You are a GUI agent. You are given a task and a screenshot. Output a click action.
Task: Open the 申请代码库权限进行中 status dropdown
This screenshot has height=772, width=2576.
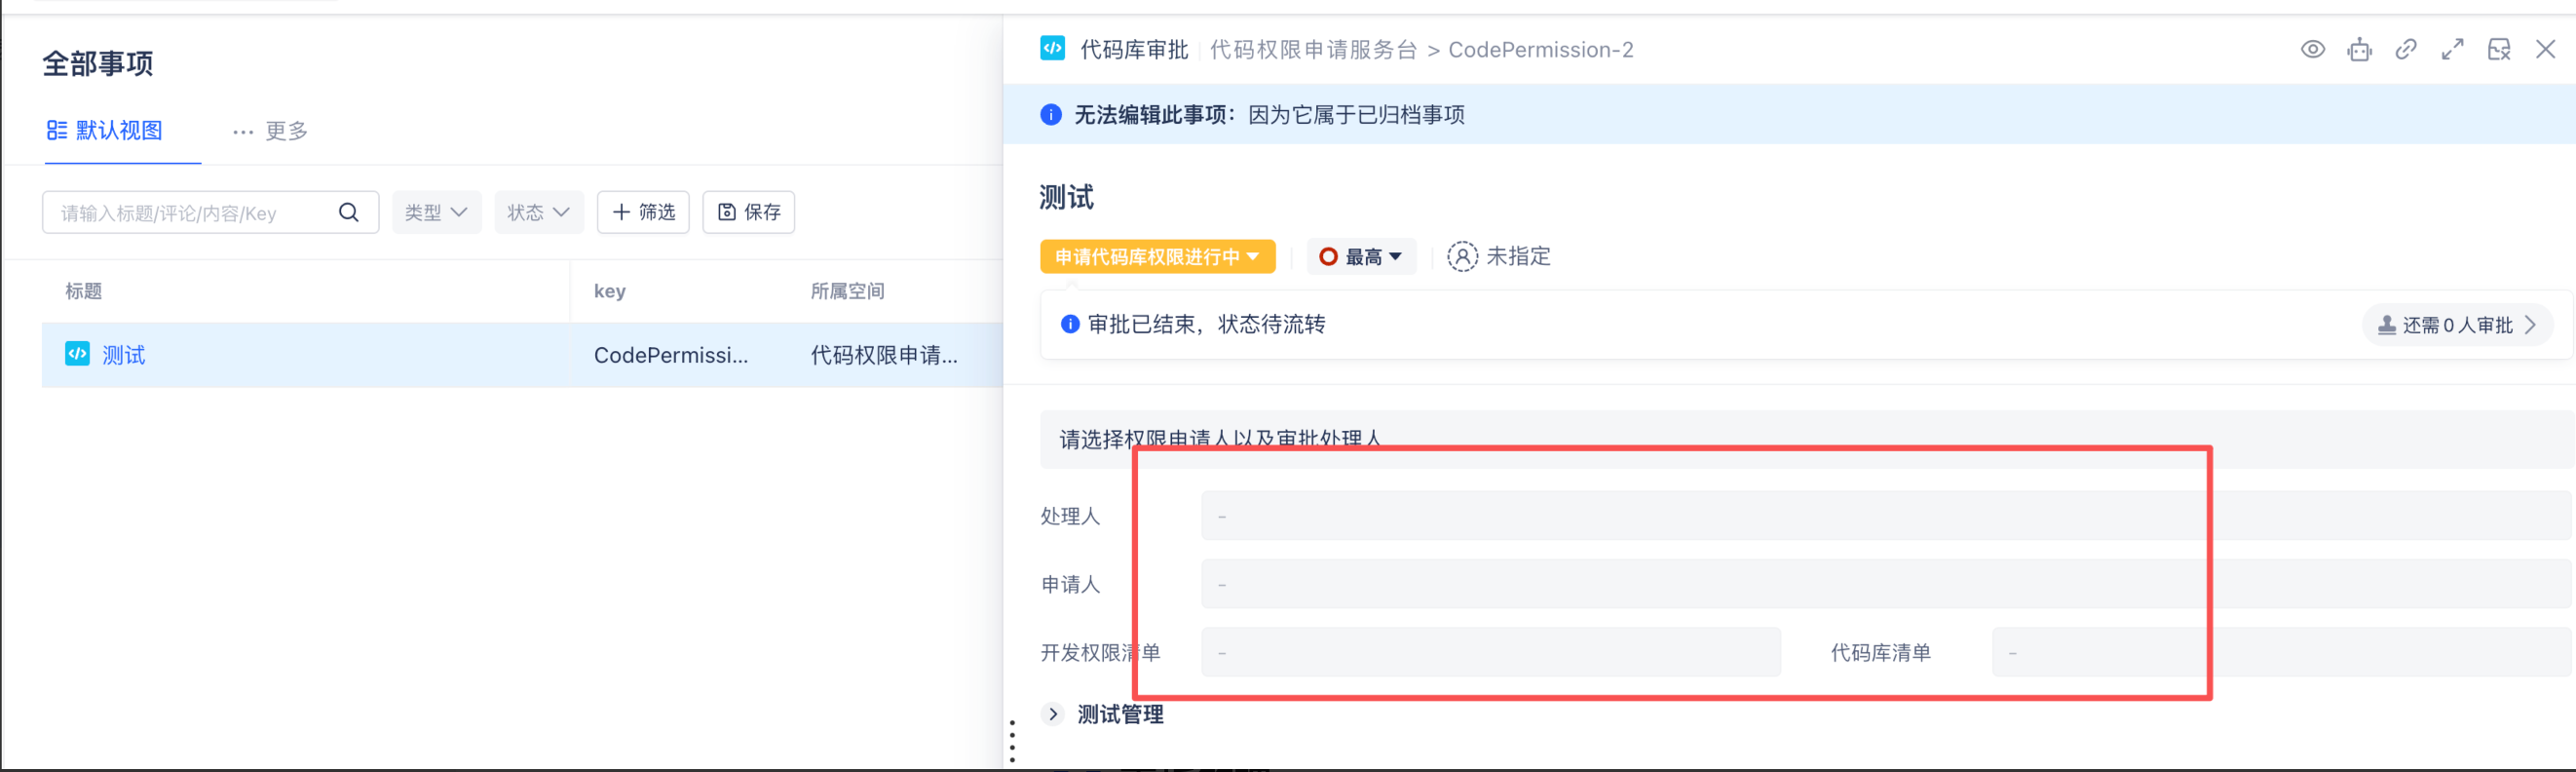click(x=1157, y=257)
